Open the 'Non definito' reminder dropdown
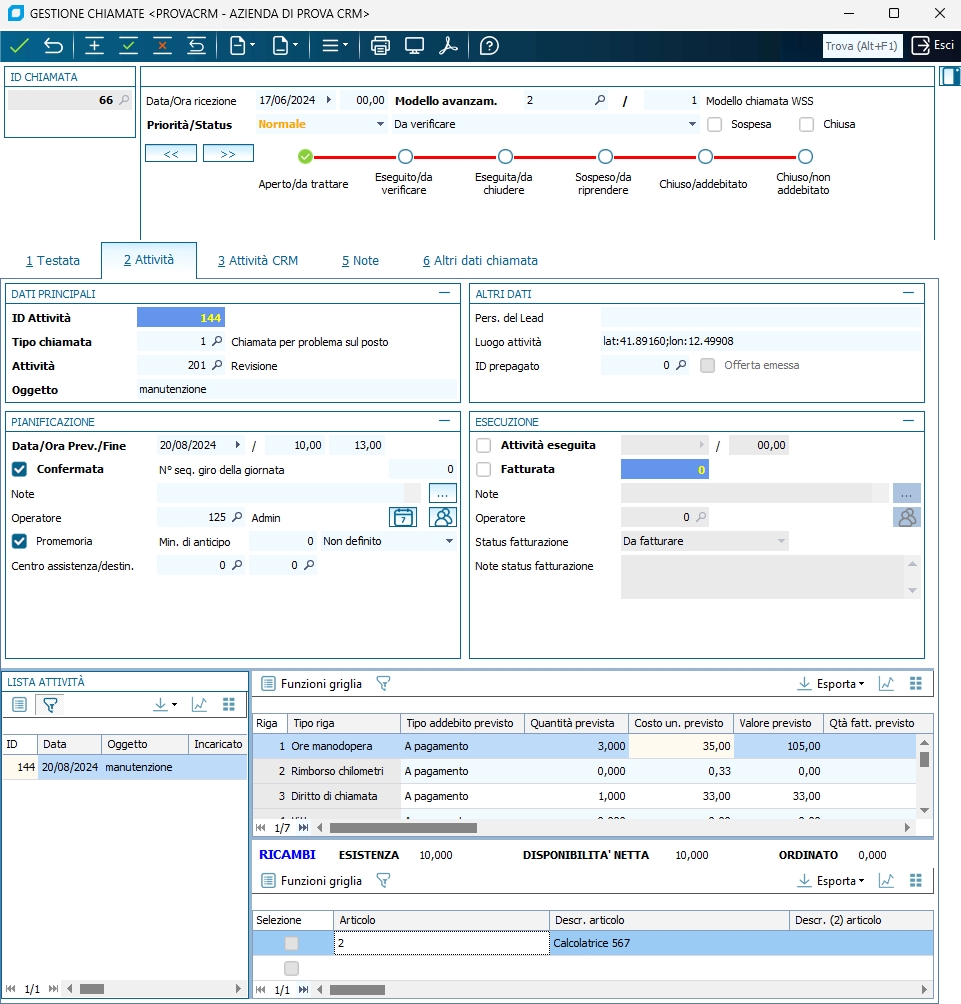961x1004 pixels. point(449,541)
